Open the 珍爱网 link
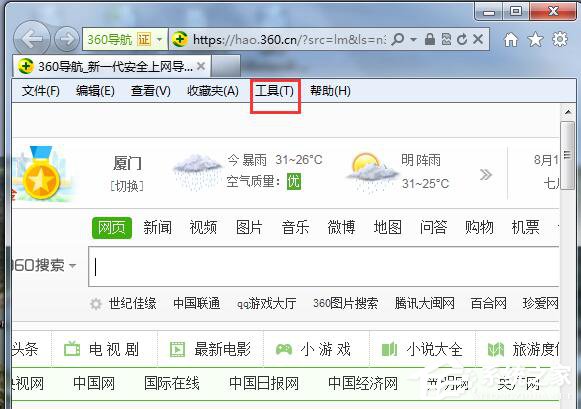581x409 pixels. [540, 304]
